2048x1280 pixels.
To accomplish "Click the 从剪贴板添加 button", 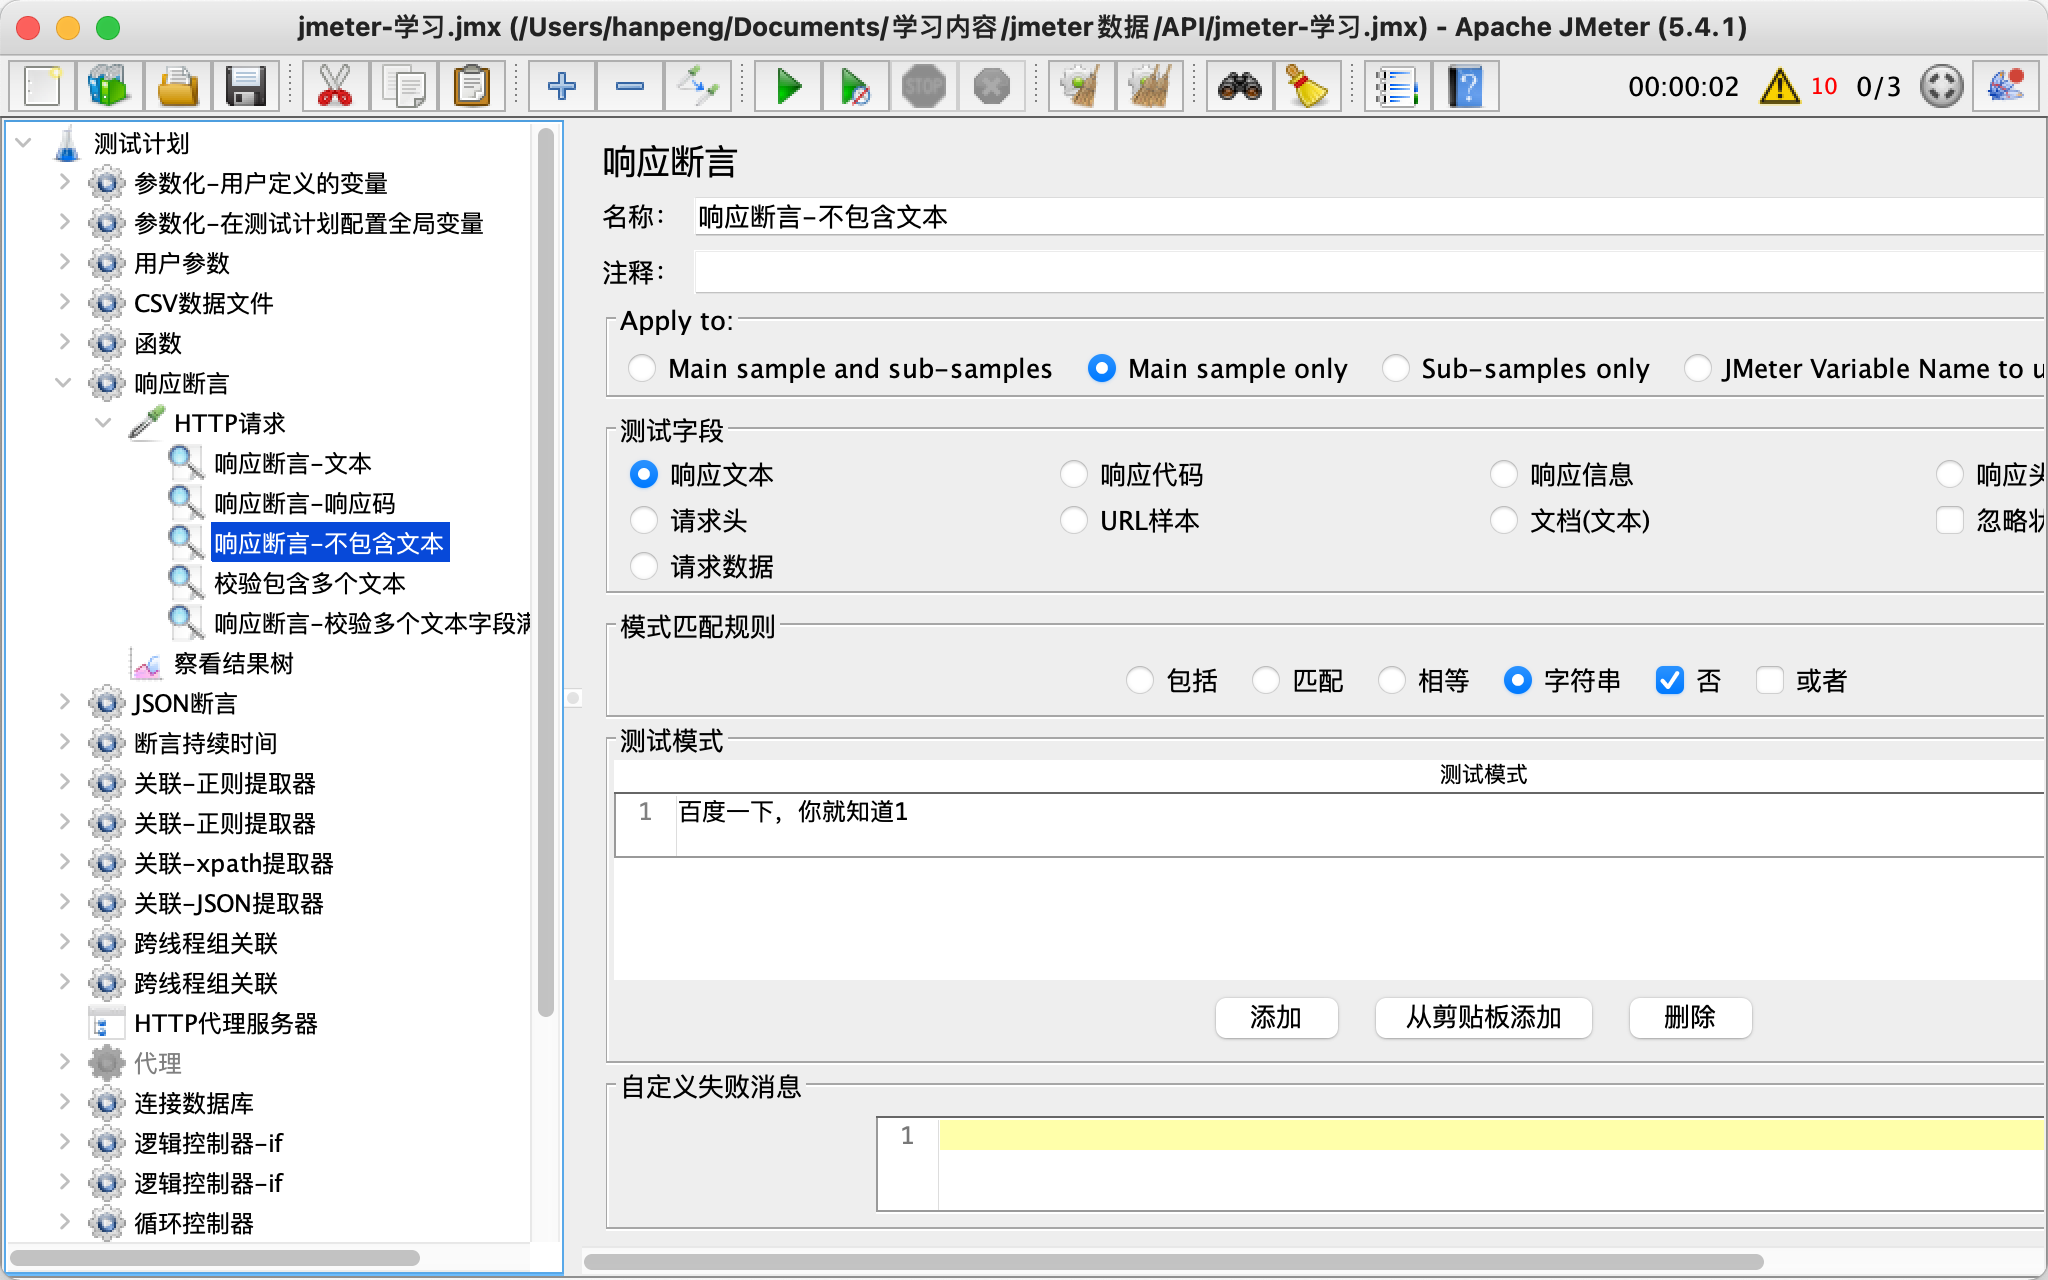I will click(x=1483, y=1018).
